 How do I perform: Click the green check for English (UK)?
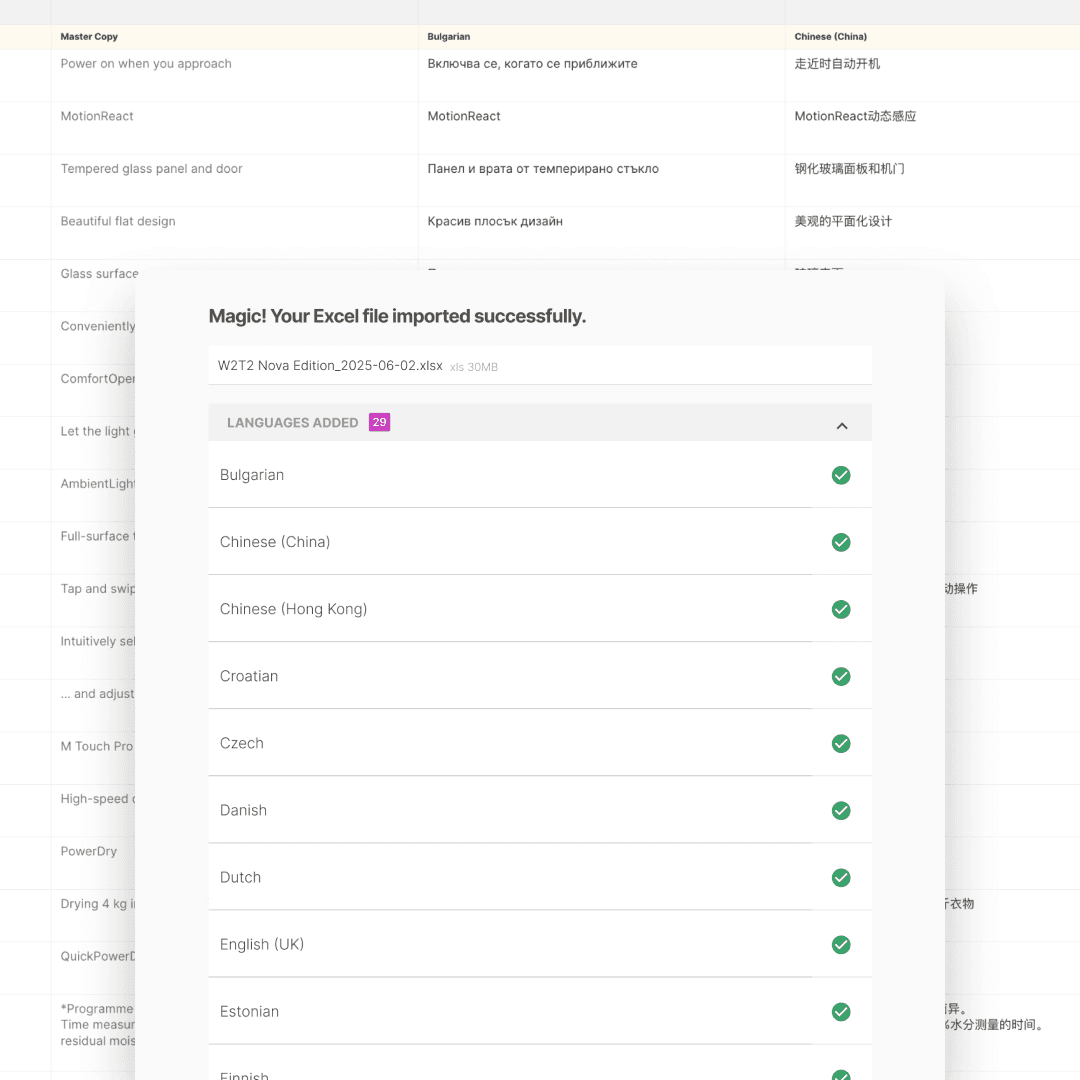pyautogui.click(x=841, y=944)
